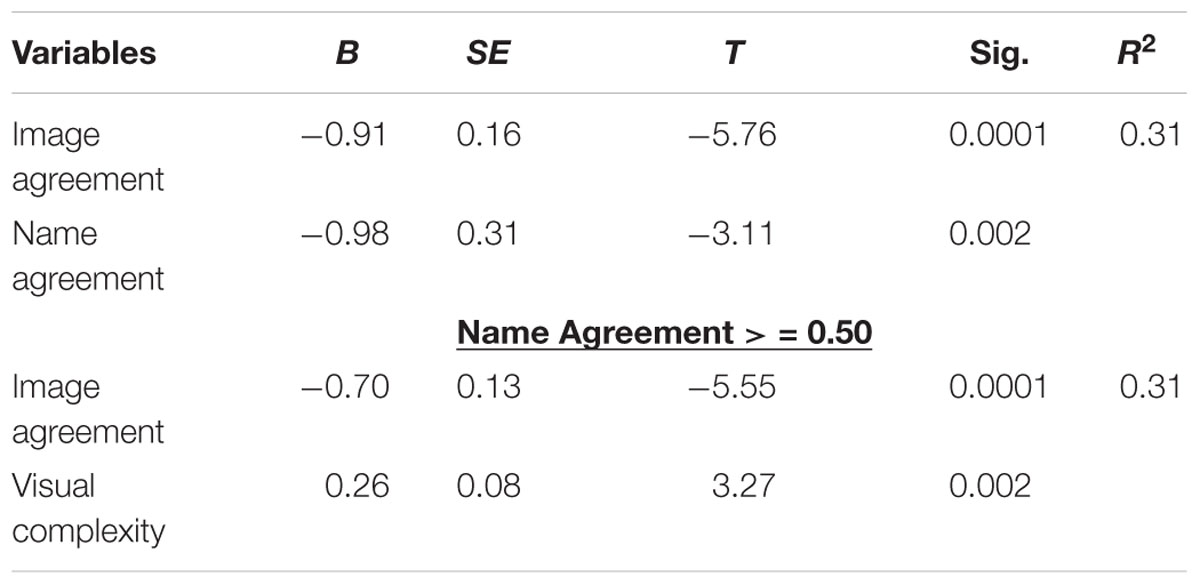Image resolution: width=1200 pixels, height=585 pixels.
Task: Click the B value −0.98
Action: tap(344, 234)
